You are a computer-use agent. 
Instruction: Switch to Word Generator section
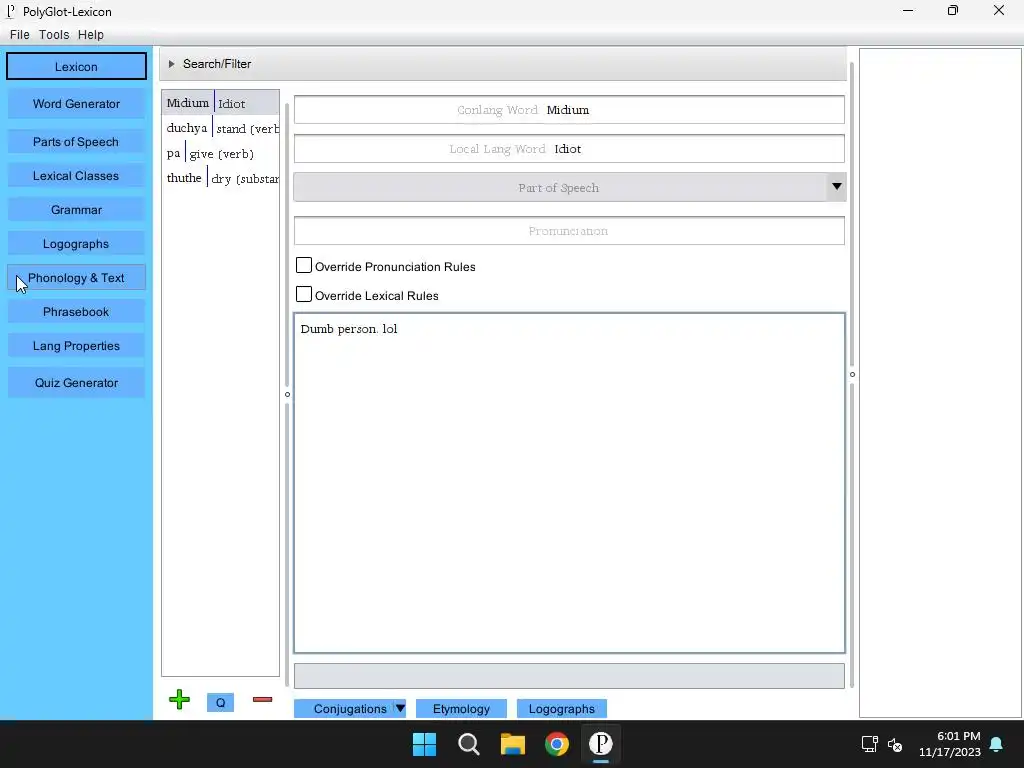76,104
